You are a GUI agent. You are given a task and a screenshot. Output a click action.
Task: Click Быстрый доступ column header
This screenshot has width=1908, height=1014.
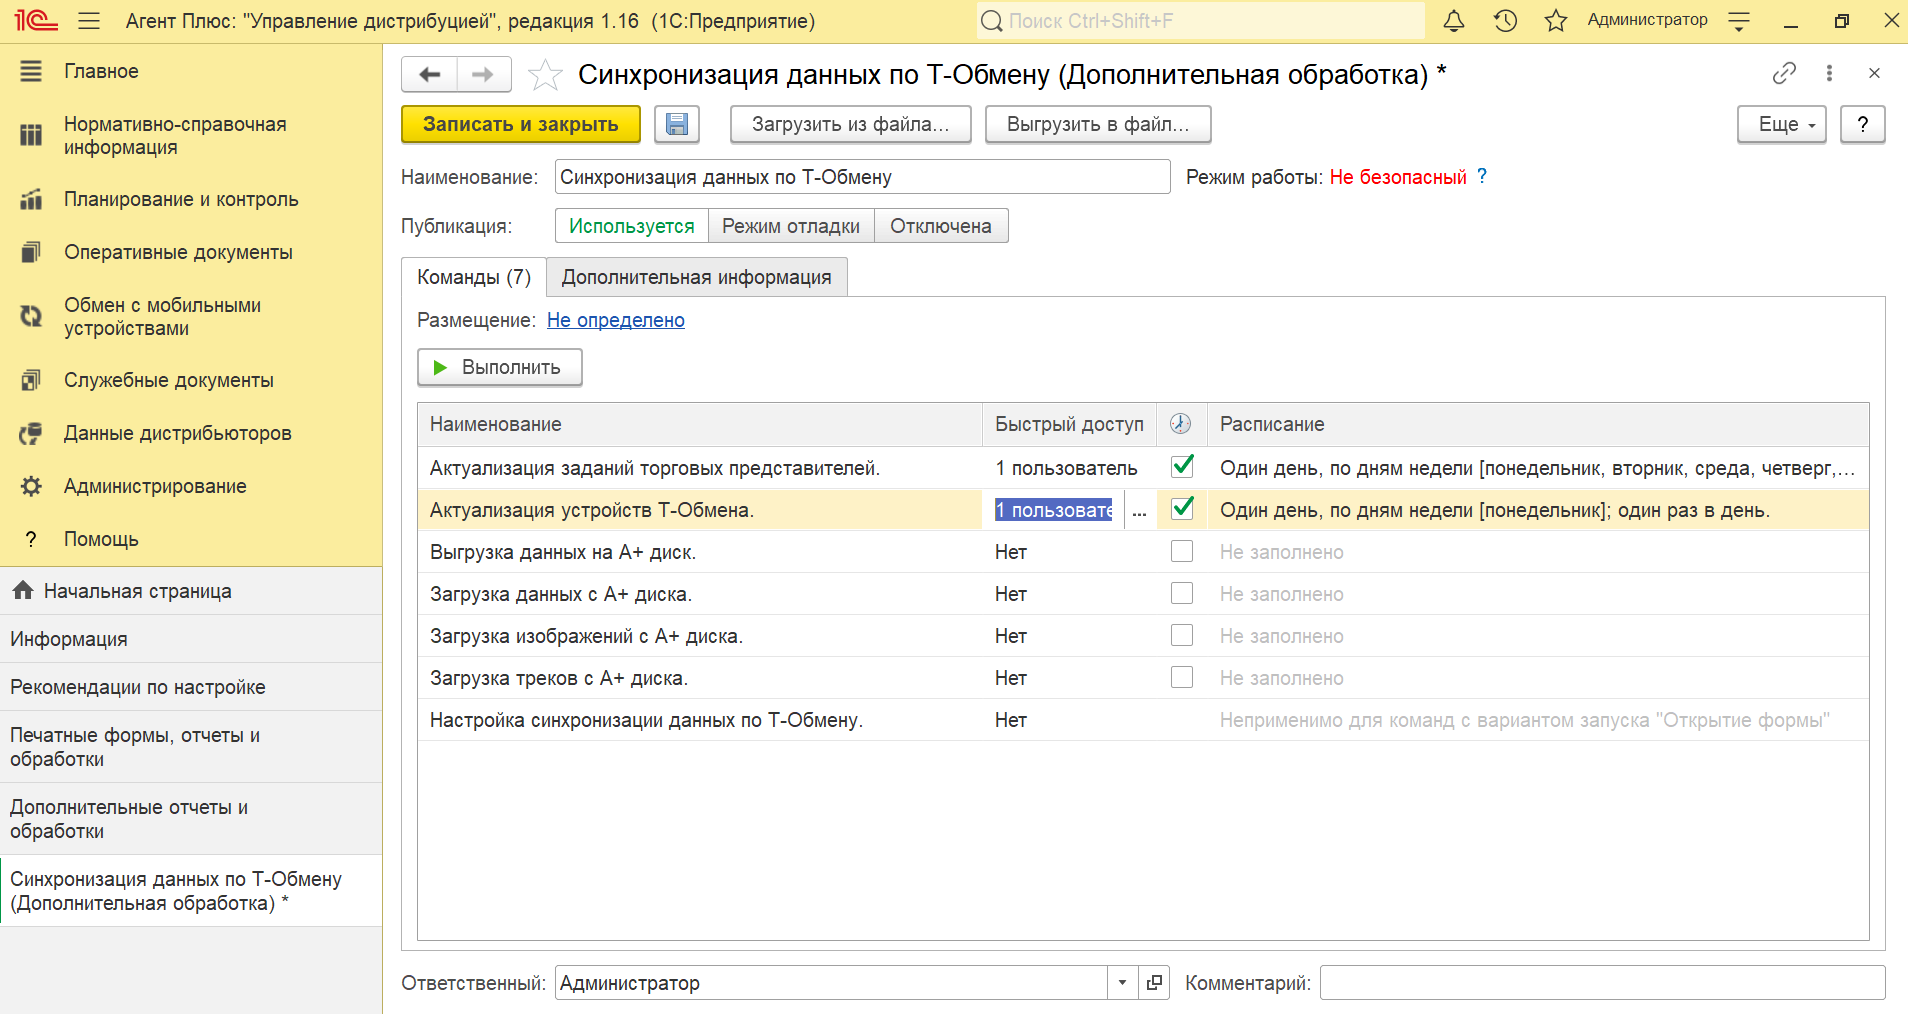(1069, 424)
